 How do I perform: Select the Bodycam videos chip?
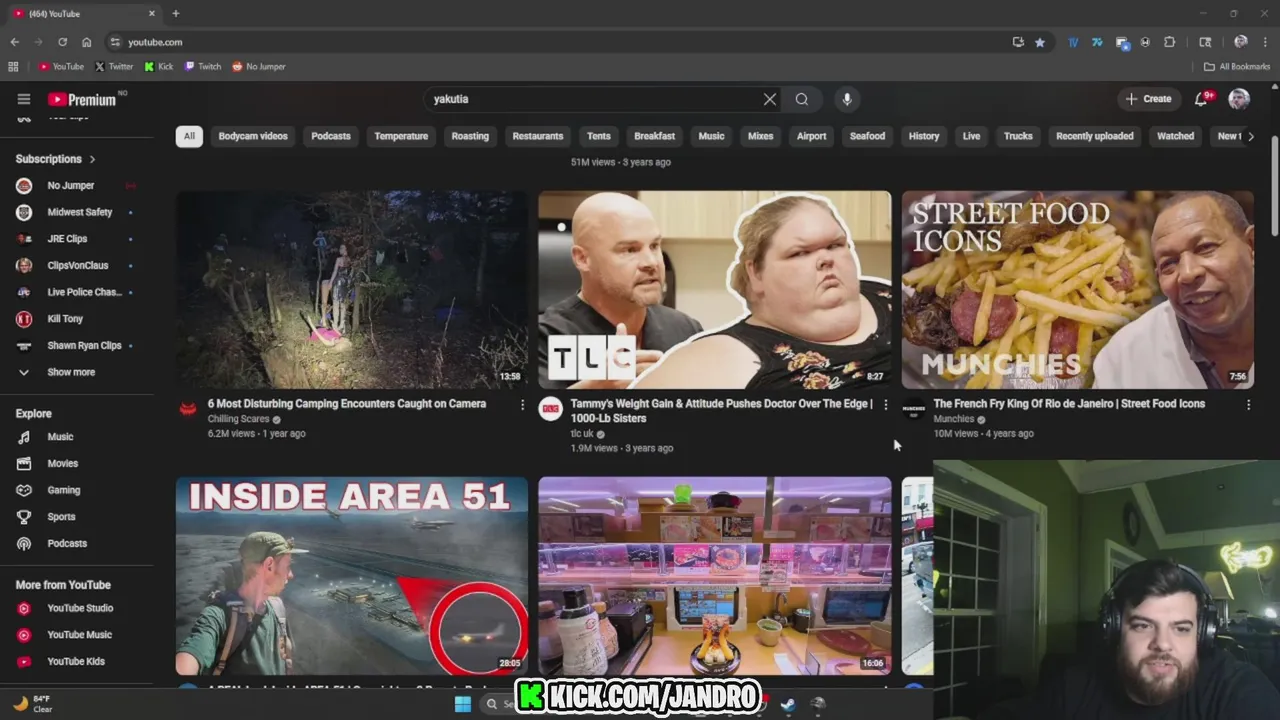[x=253, y=136]
